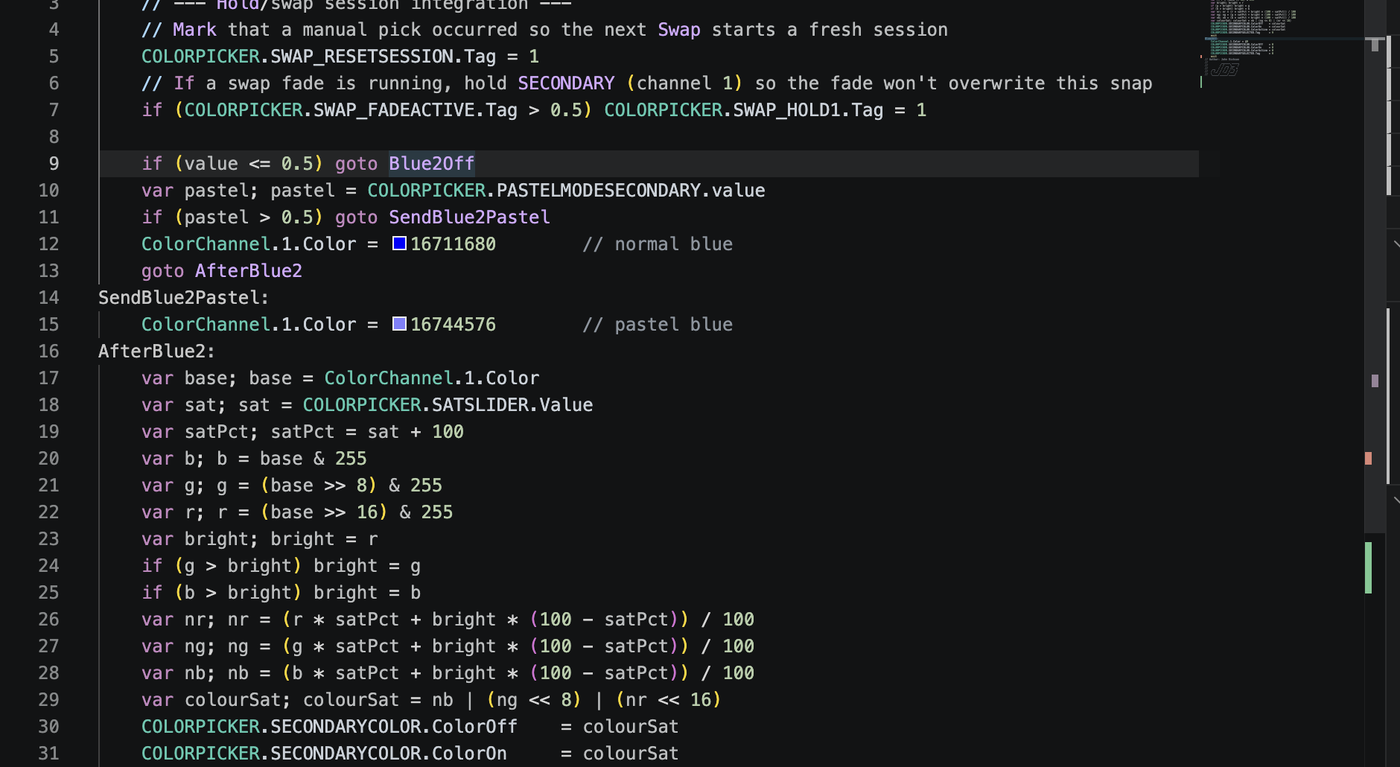Screen dimensions: 1400x767
Task: Click the AfterBlue2 label definition on line 16
Action: point(156,352)
